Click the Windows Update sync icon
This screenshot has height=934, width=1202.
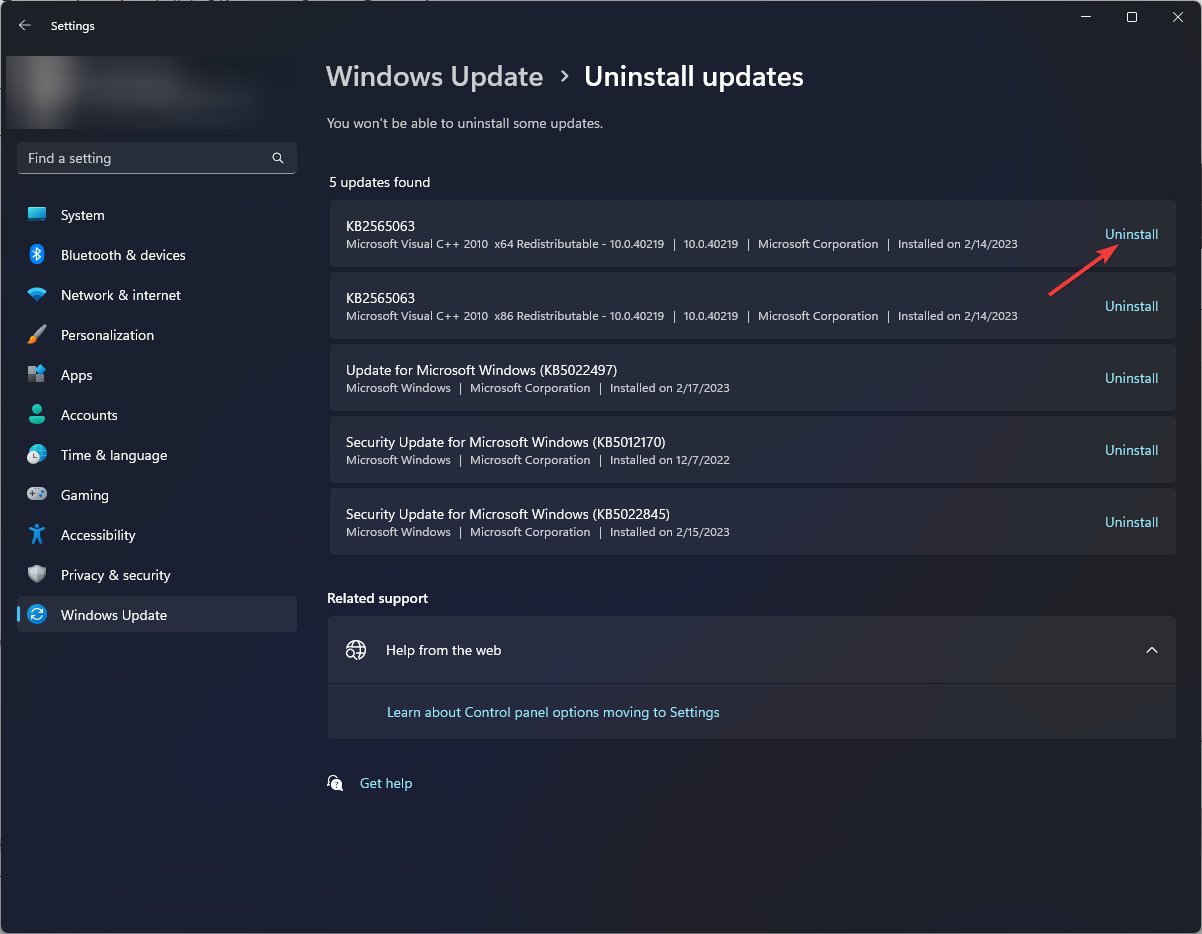[37, 615]
